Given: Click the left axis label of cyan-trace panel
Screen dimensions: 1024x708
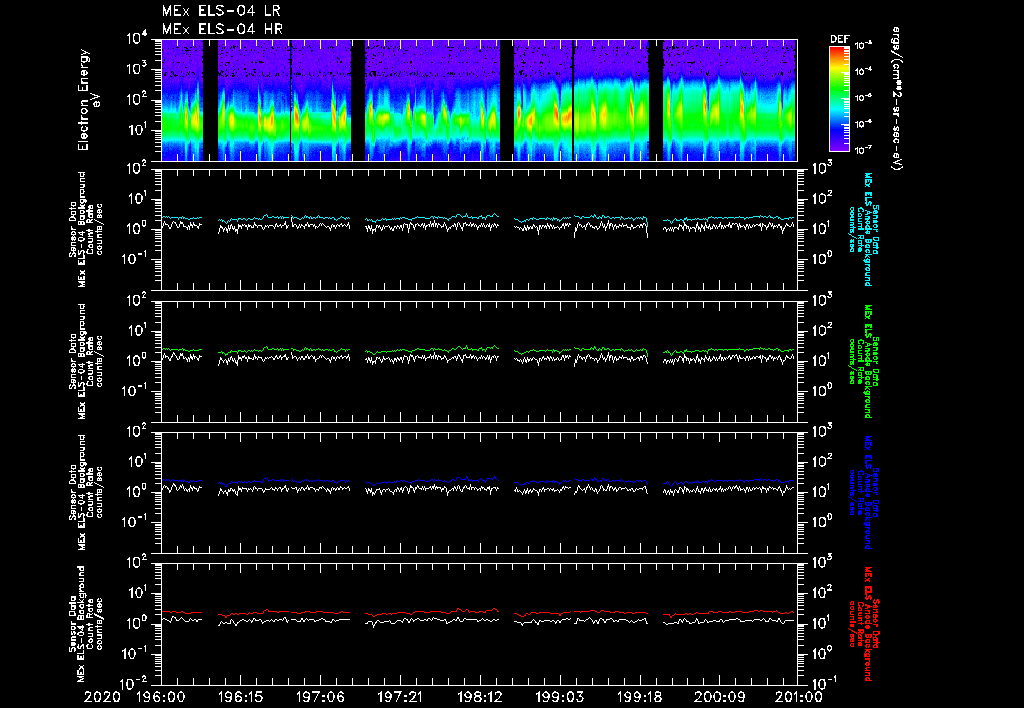Looking at the screenshot, I should [x=86, y=229].
